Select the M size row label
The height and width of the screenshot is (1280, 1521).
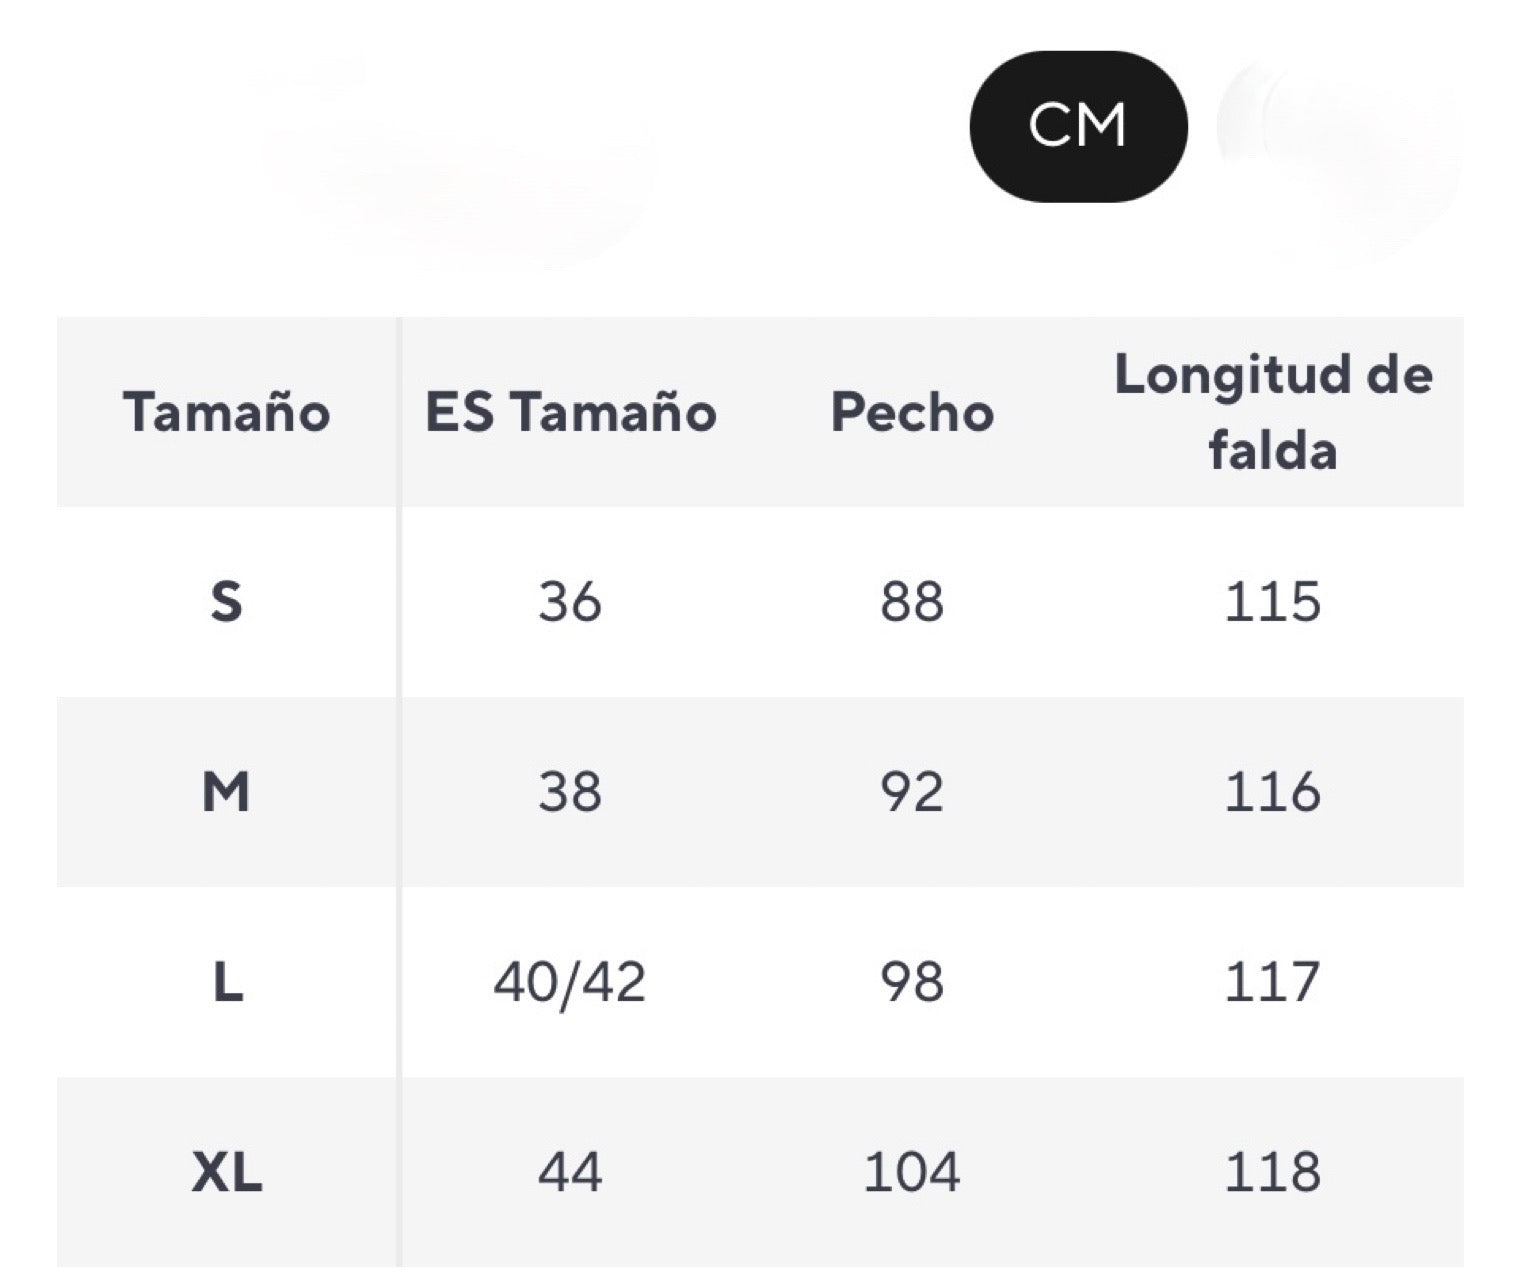(x=227, y=792)
